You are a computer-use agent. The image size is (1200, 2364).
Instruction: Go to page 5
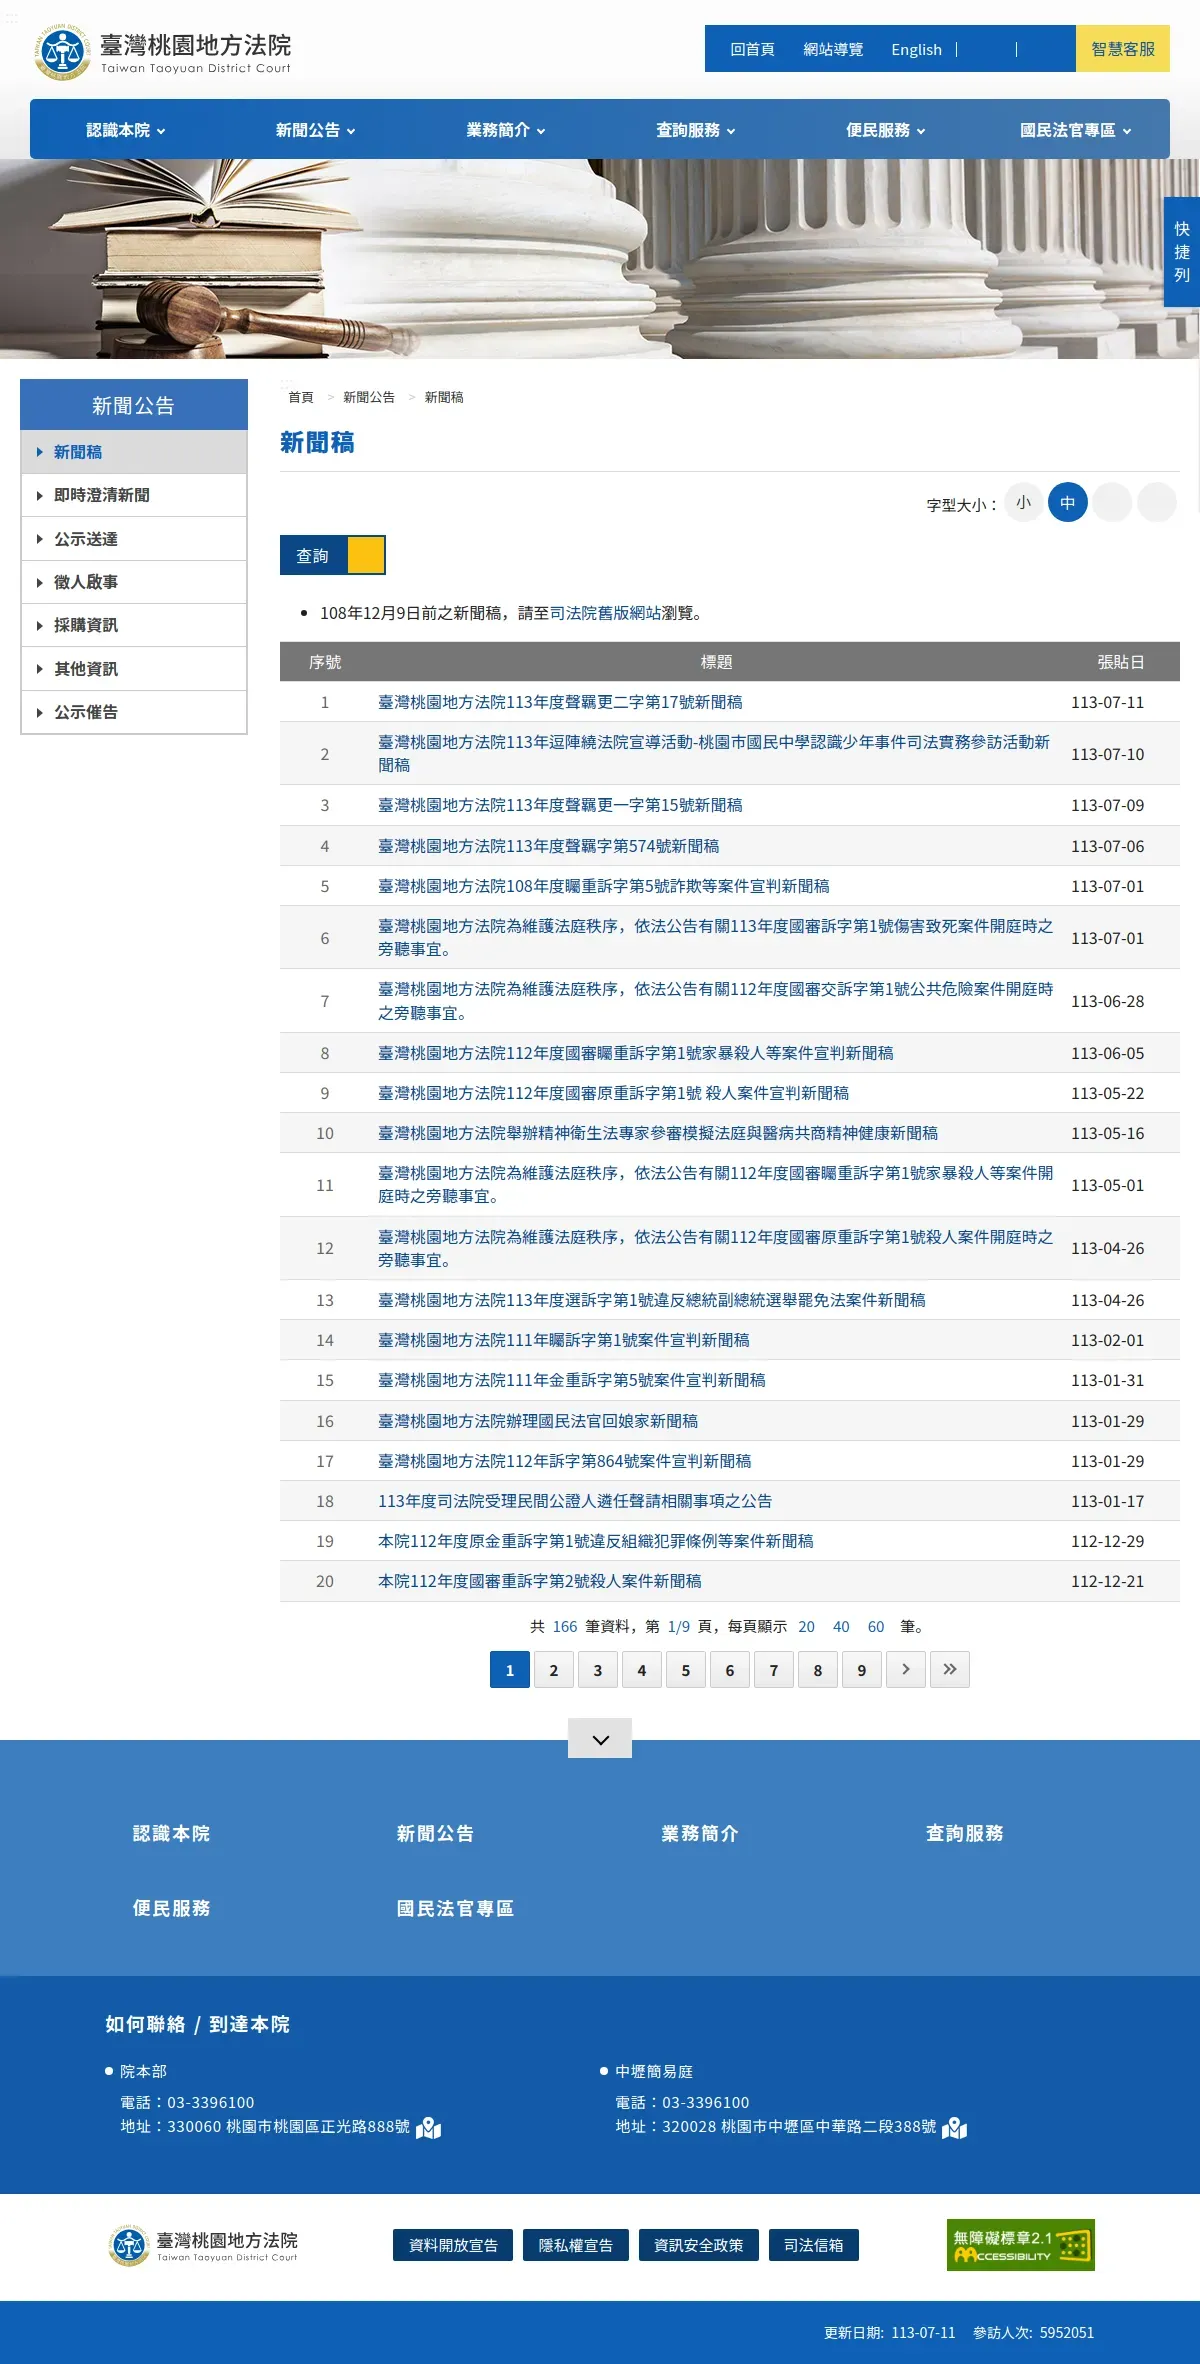pyautogui.click(x=686, y=1669)
